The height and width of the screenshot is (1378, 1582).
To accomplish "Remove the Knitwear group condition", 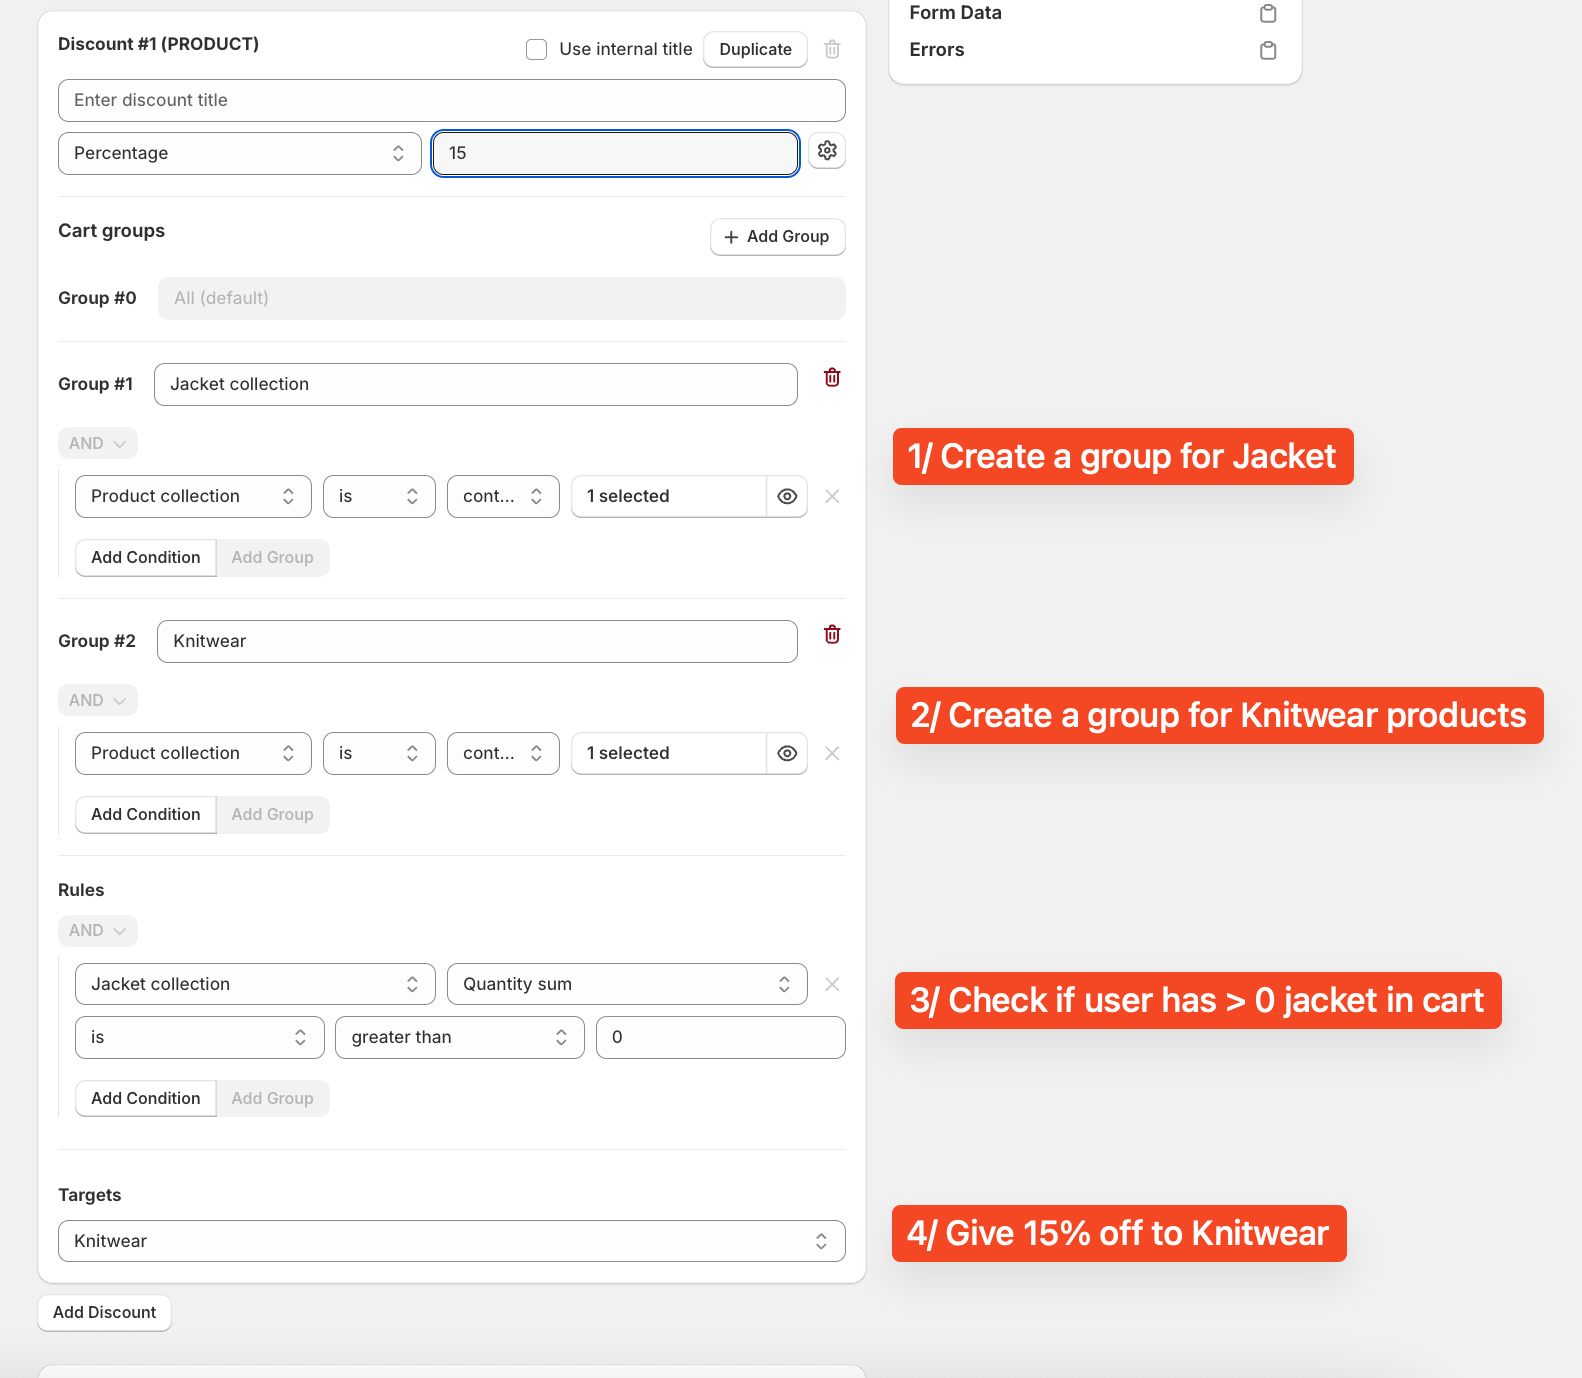I will (832, 754).
